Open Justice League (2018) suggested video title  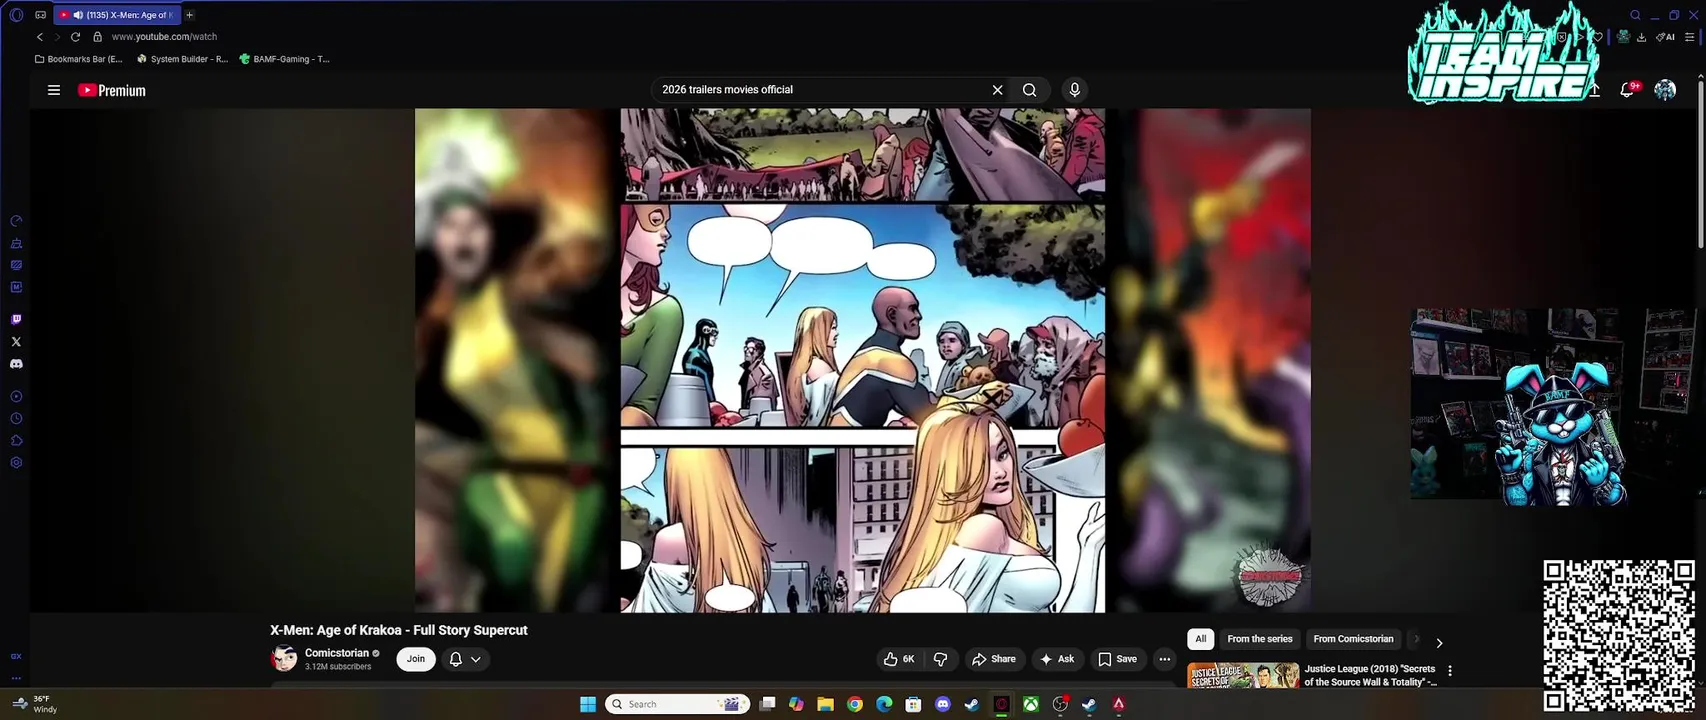coord(1370,675)
